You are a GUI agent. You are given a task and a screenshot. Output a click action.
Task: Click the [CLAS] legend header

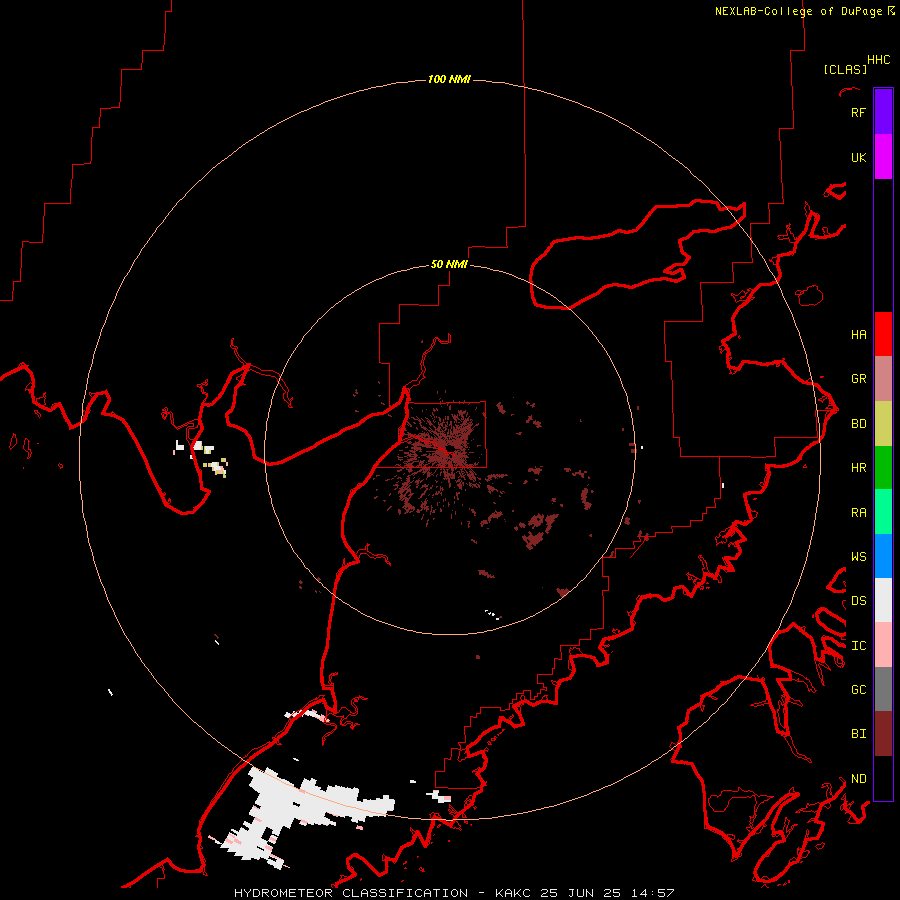click(845, 69)
